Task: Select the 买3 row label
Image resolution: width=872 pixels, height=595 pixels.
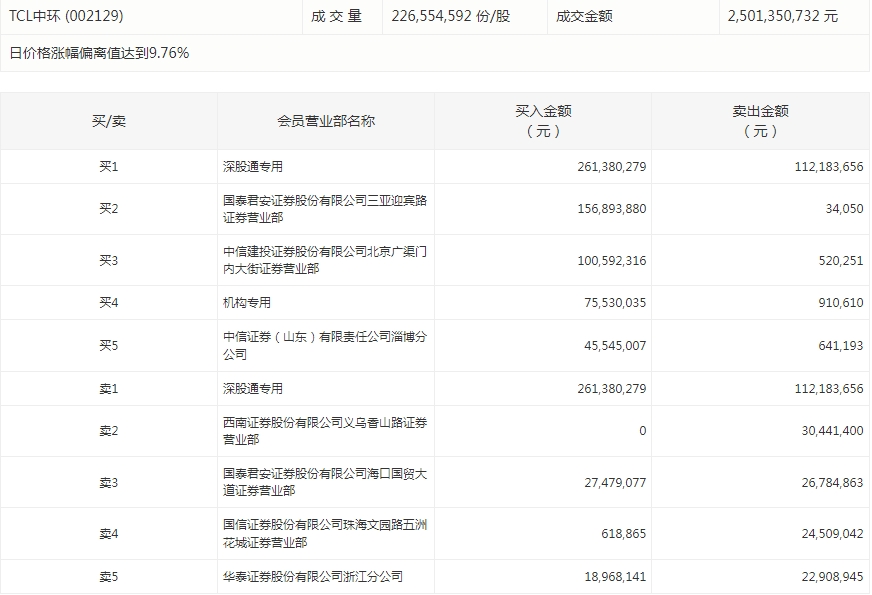Action: pos(109,260)
